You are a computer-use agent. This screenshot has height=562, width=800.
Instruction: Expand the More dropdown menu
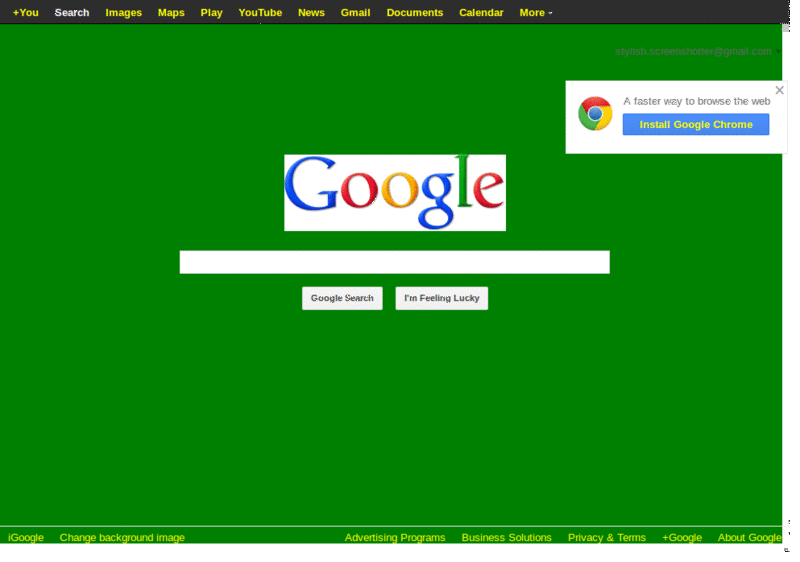point(536,13)
